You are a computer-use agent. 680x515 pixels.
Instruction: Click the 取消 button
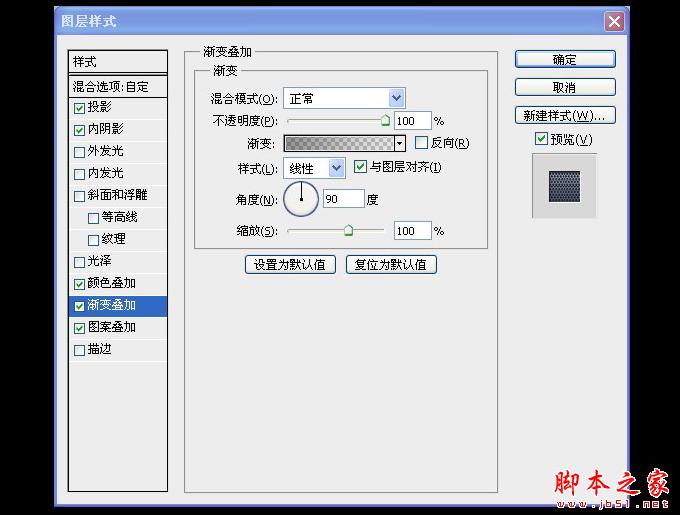[x=565, y=88]
